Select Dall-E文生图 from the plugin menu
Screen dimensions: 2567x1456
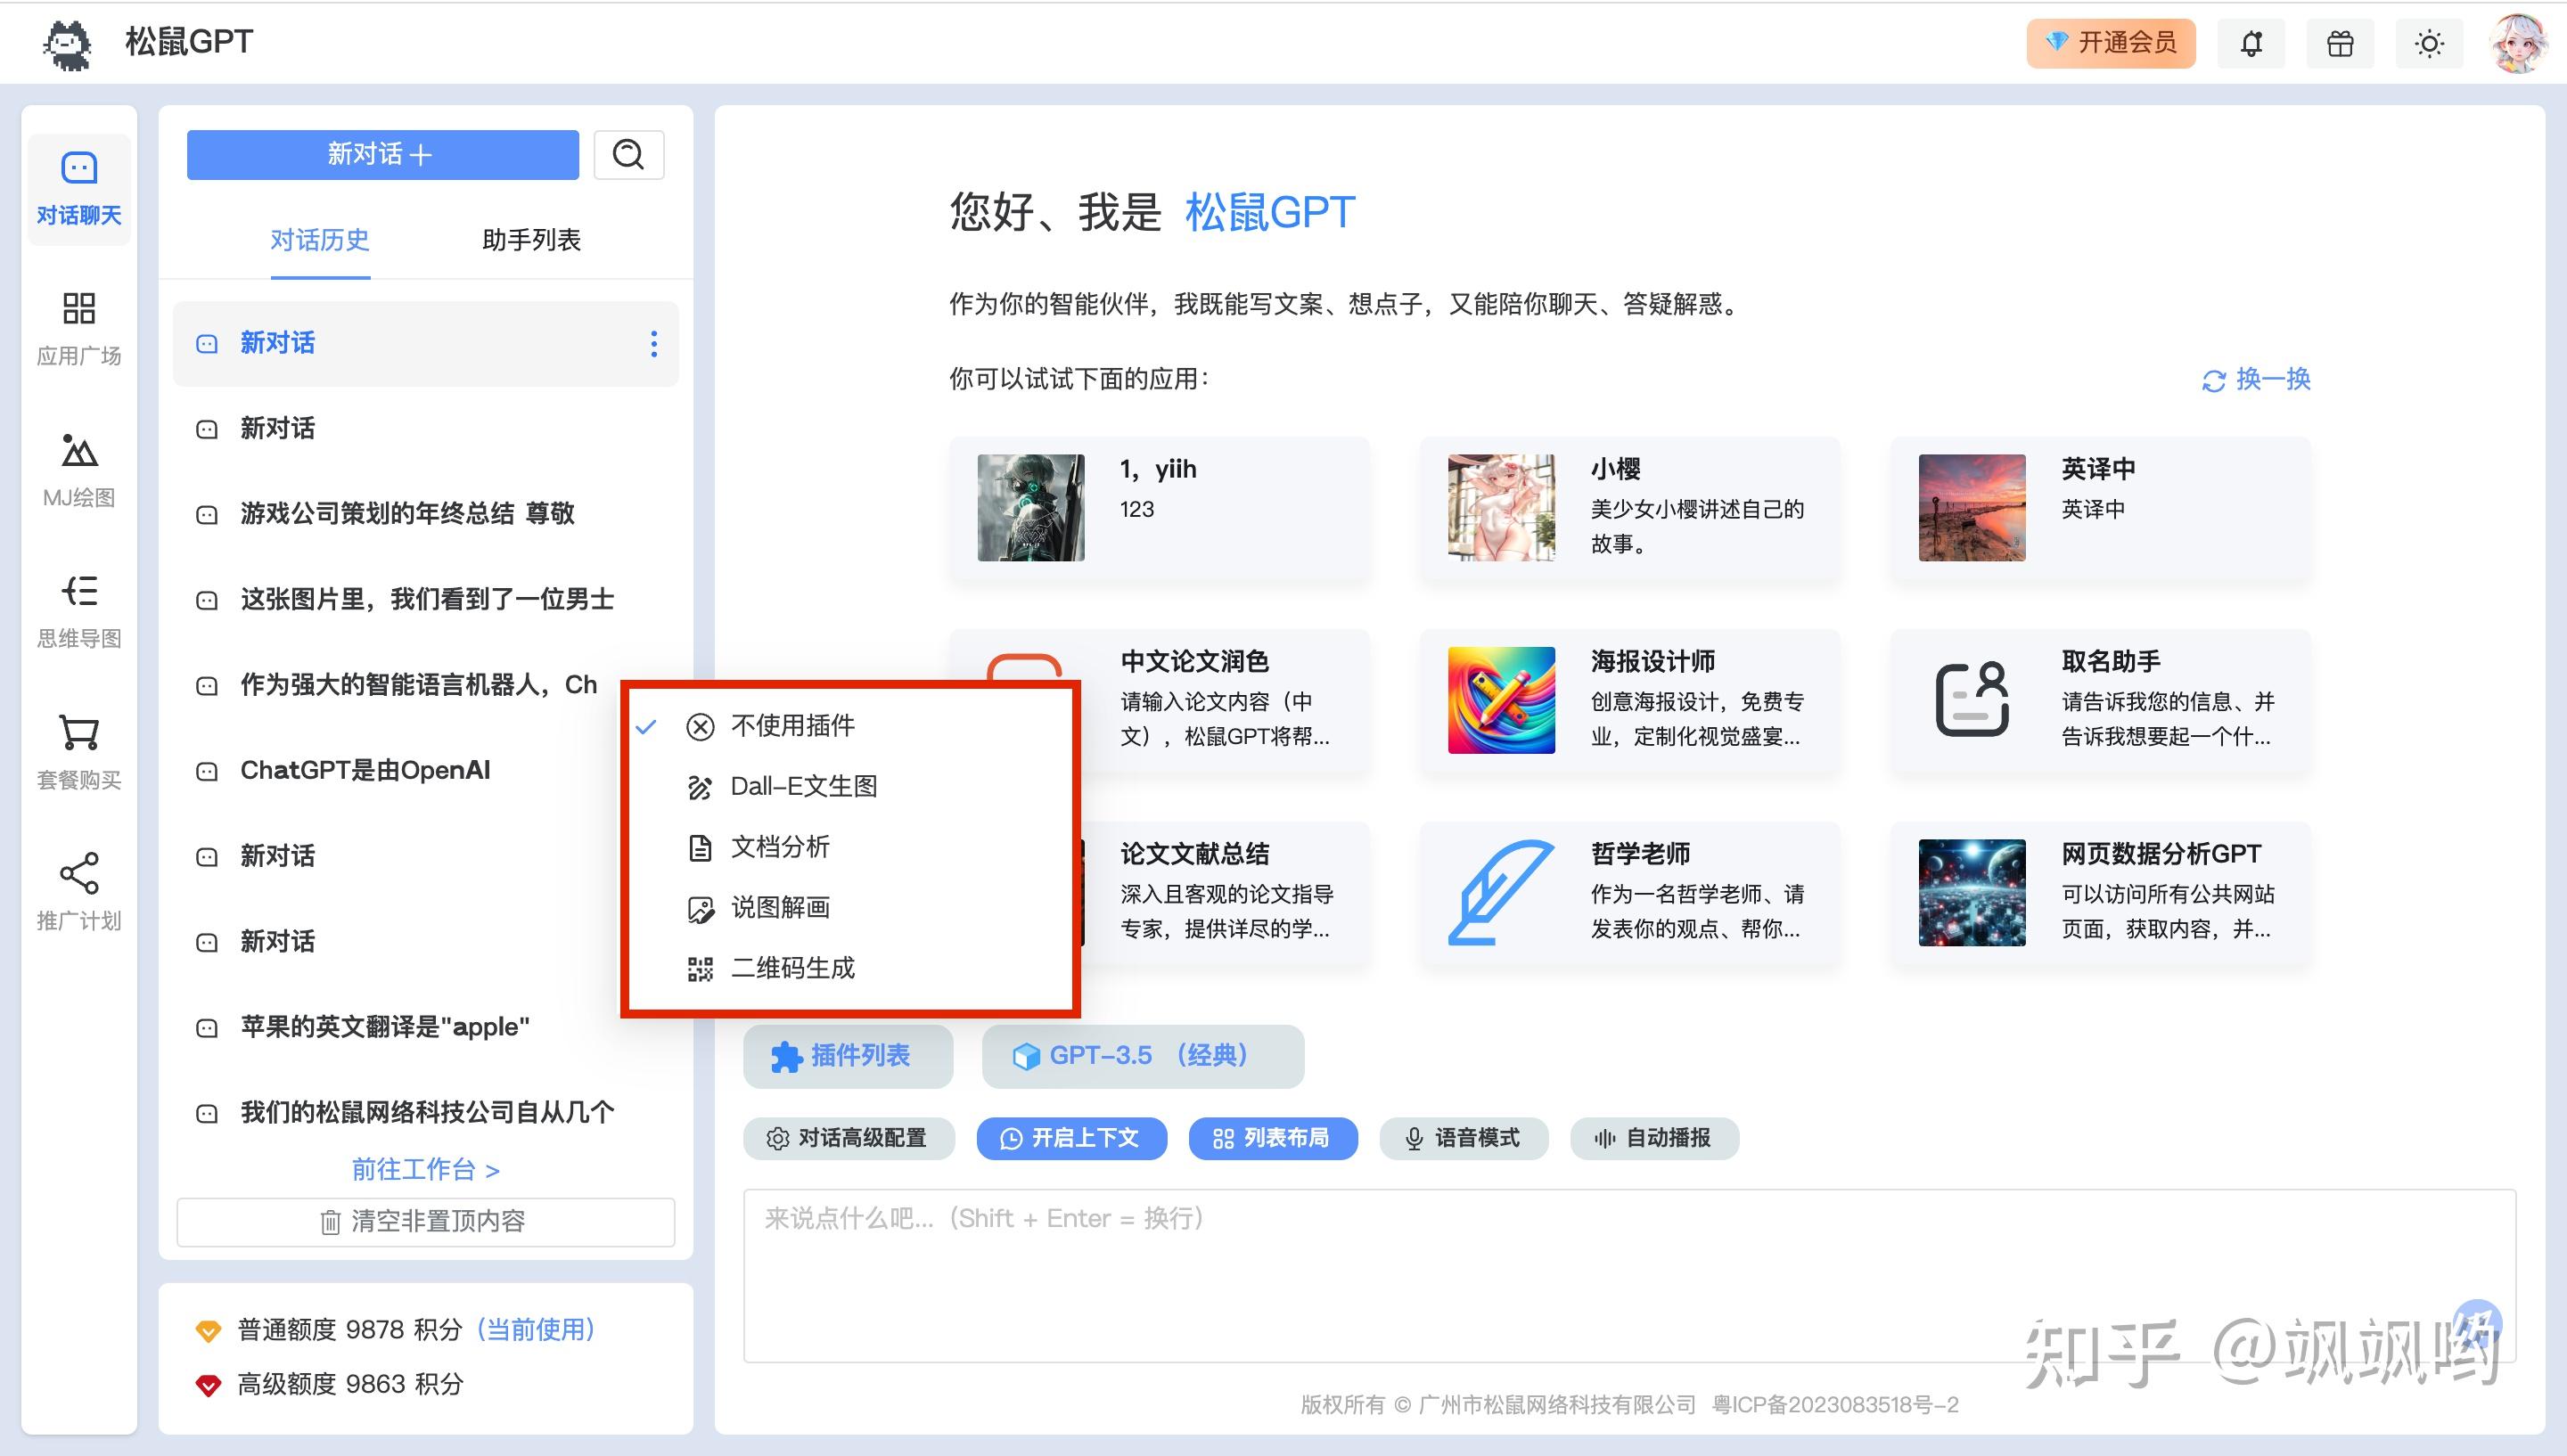click(803, 786)
